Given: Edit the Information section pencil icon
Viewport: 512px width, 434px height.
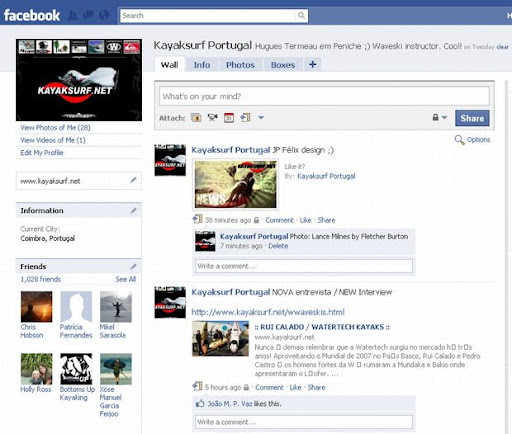Looking at the screenshot, I should point(133,211).
